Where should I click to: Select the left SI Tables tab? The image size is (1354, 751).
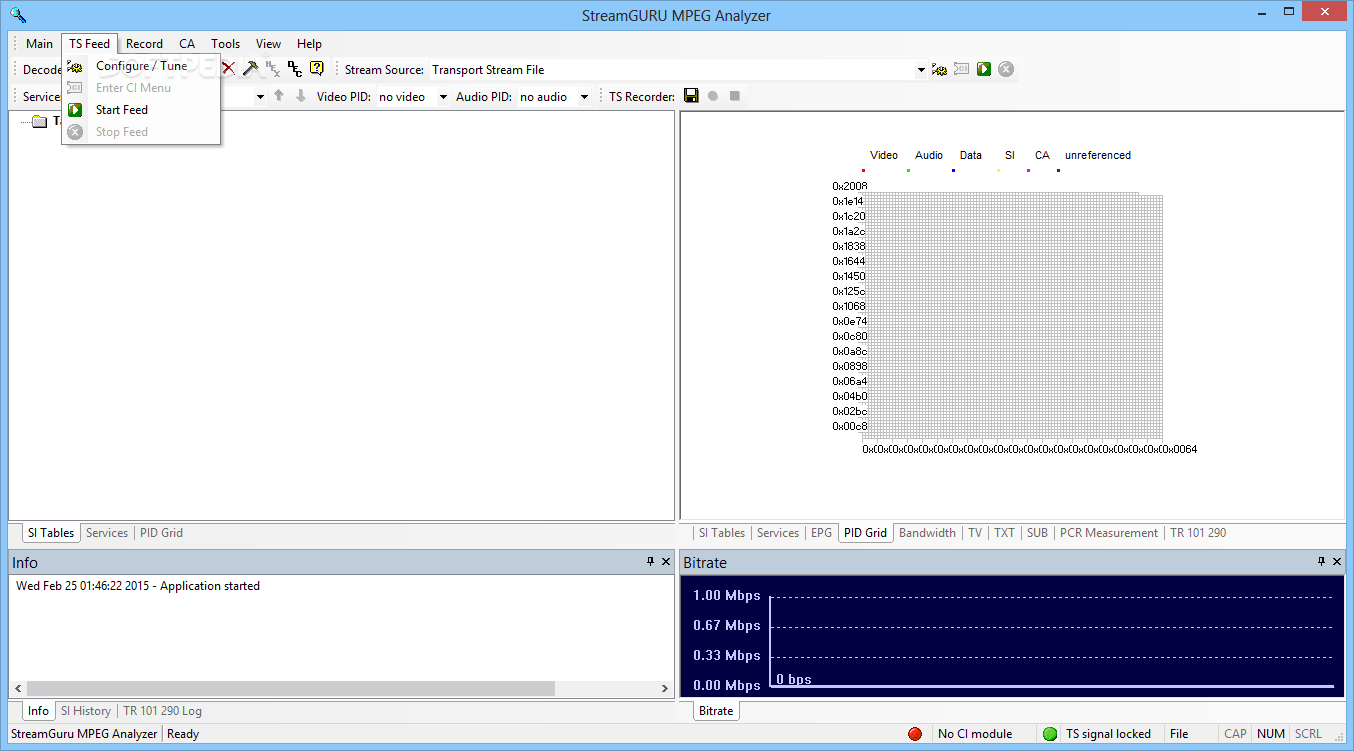point(51,533)
